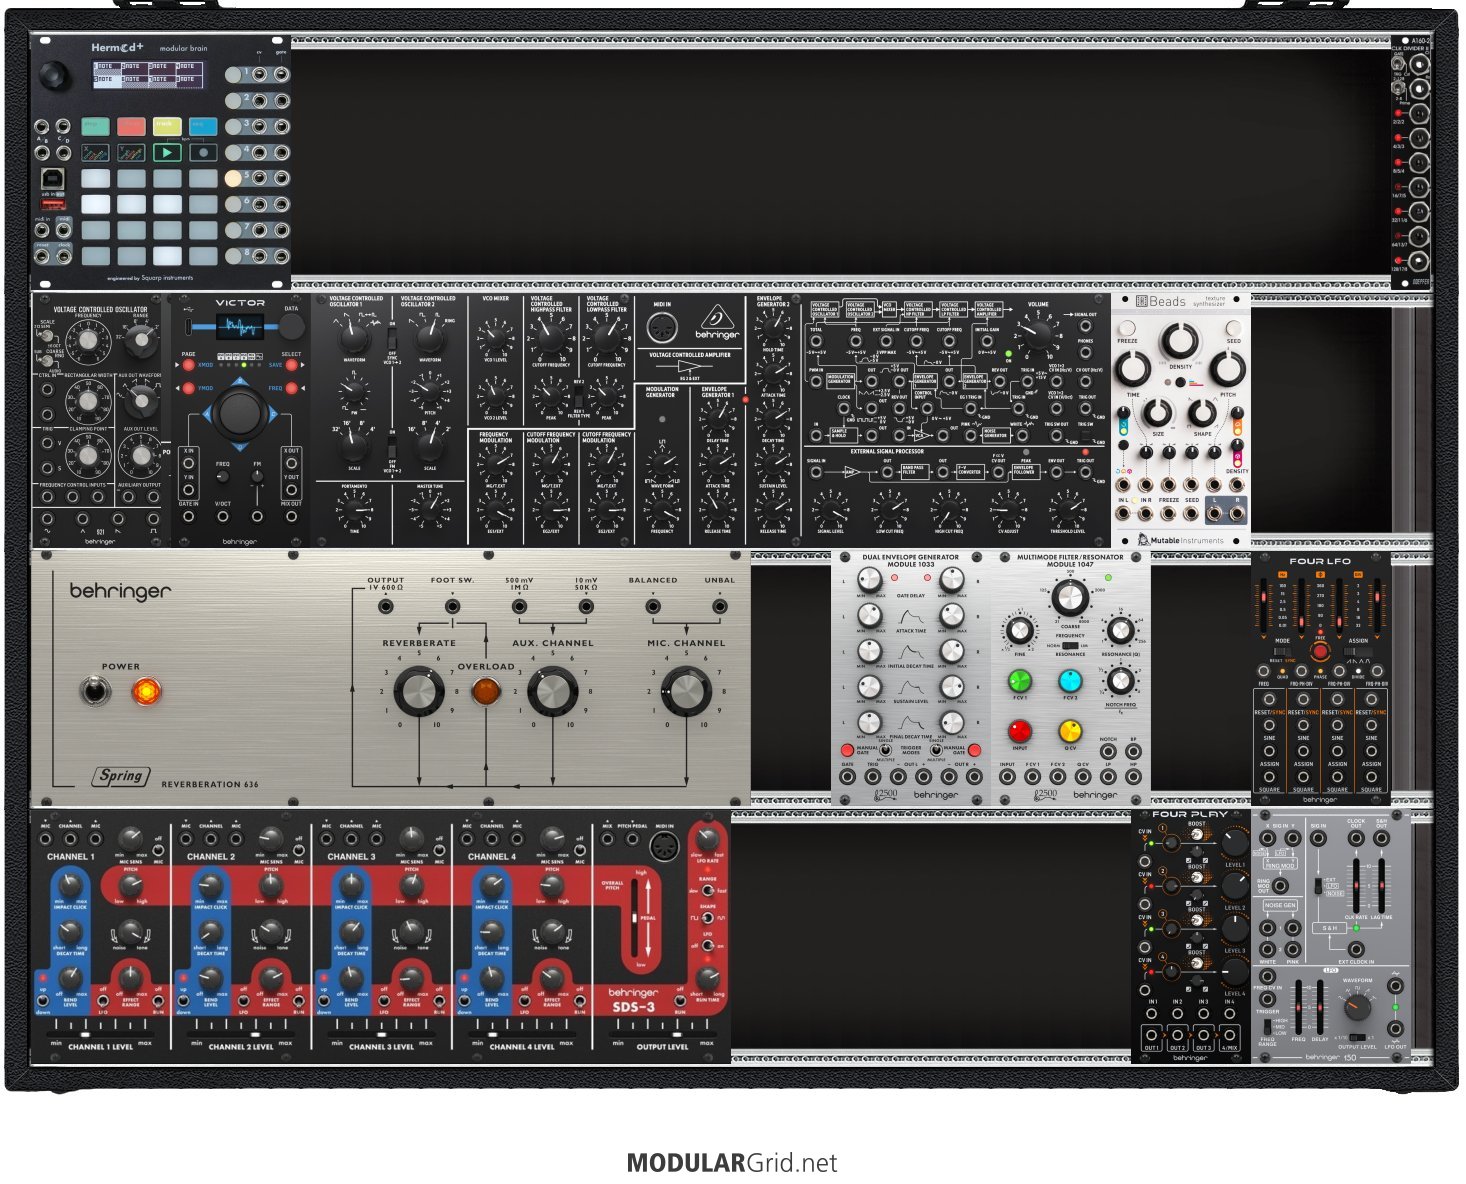
Task: Click the 921 oscillator Frequency knob
Action: coord(87,341)
